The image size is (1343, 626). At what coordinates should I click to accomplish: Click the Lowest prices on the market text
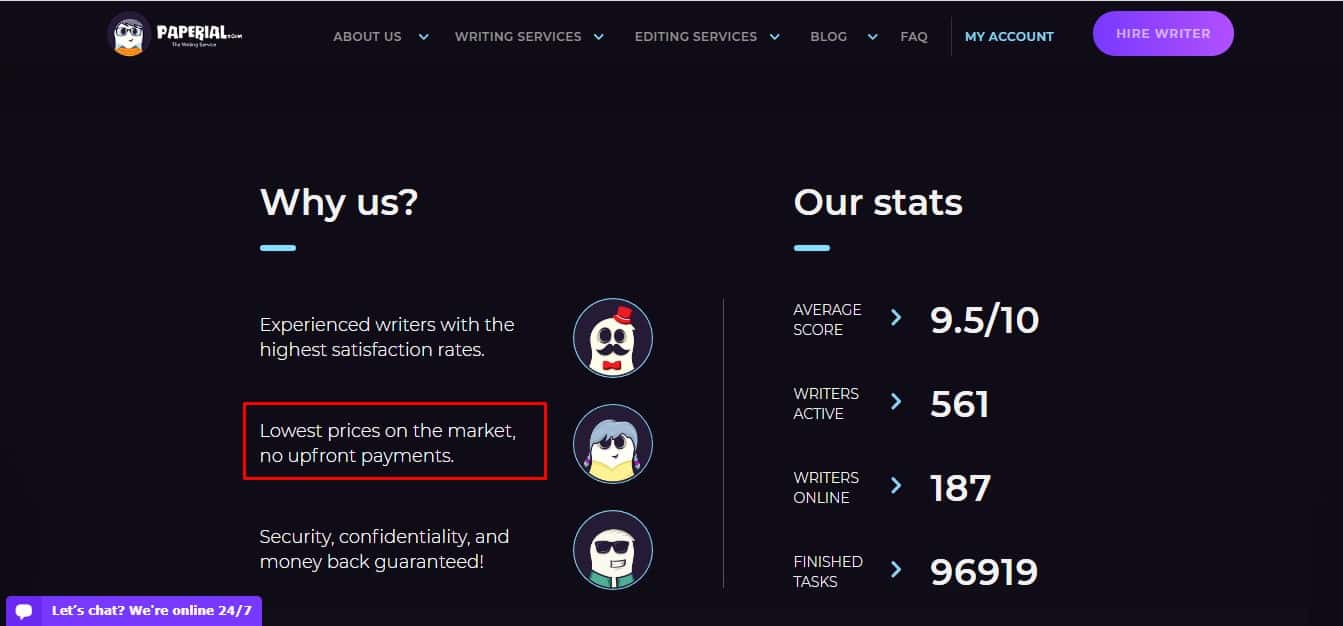pyautogui.click(x=388, y=431)
